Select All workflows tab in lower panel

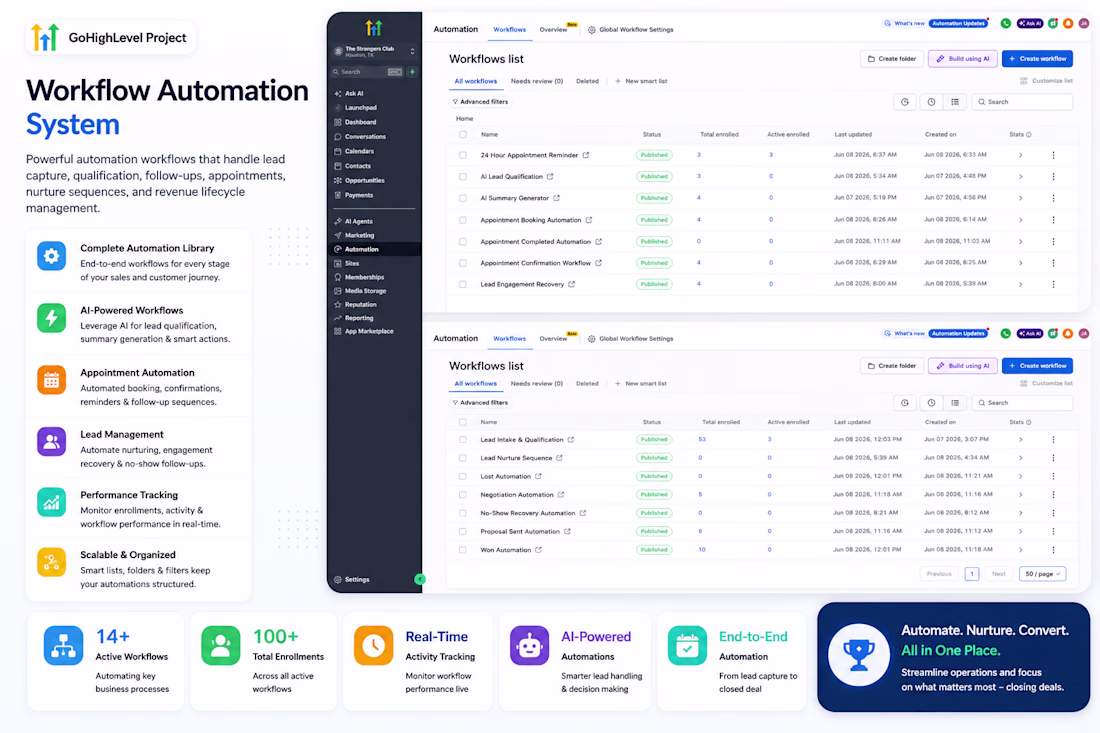(x=475, y=384)
